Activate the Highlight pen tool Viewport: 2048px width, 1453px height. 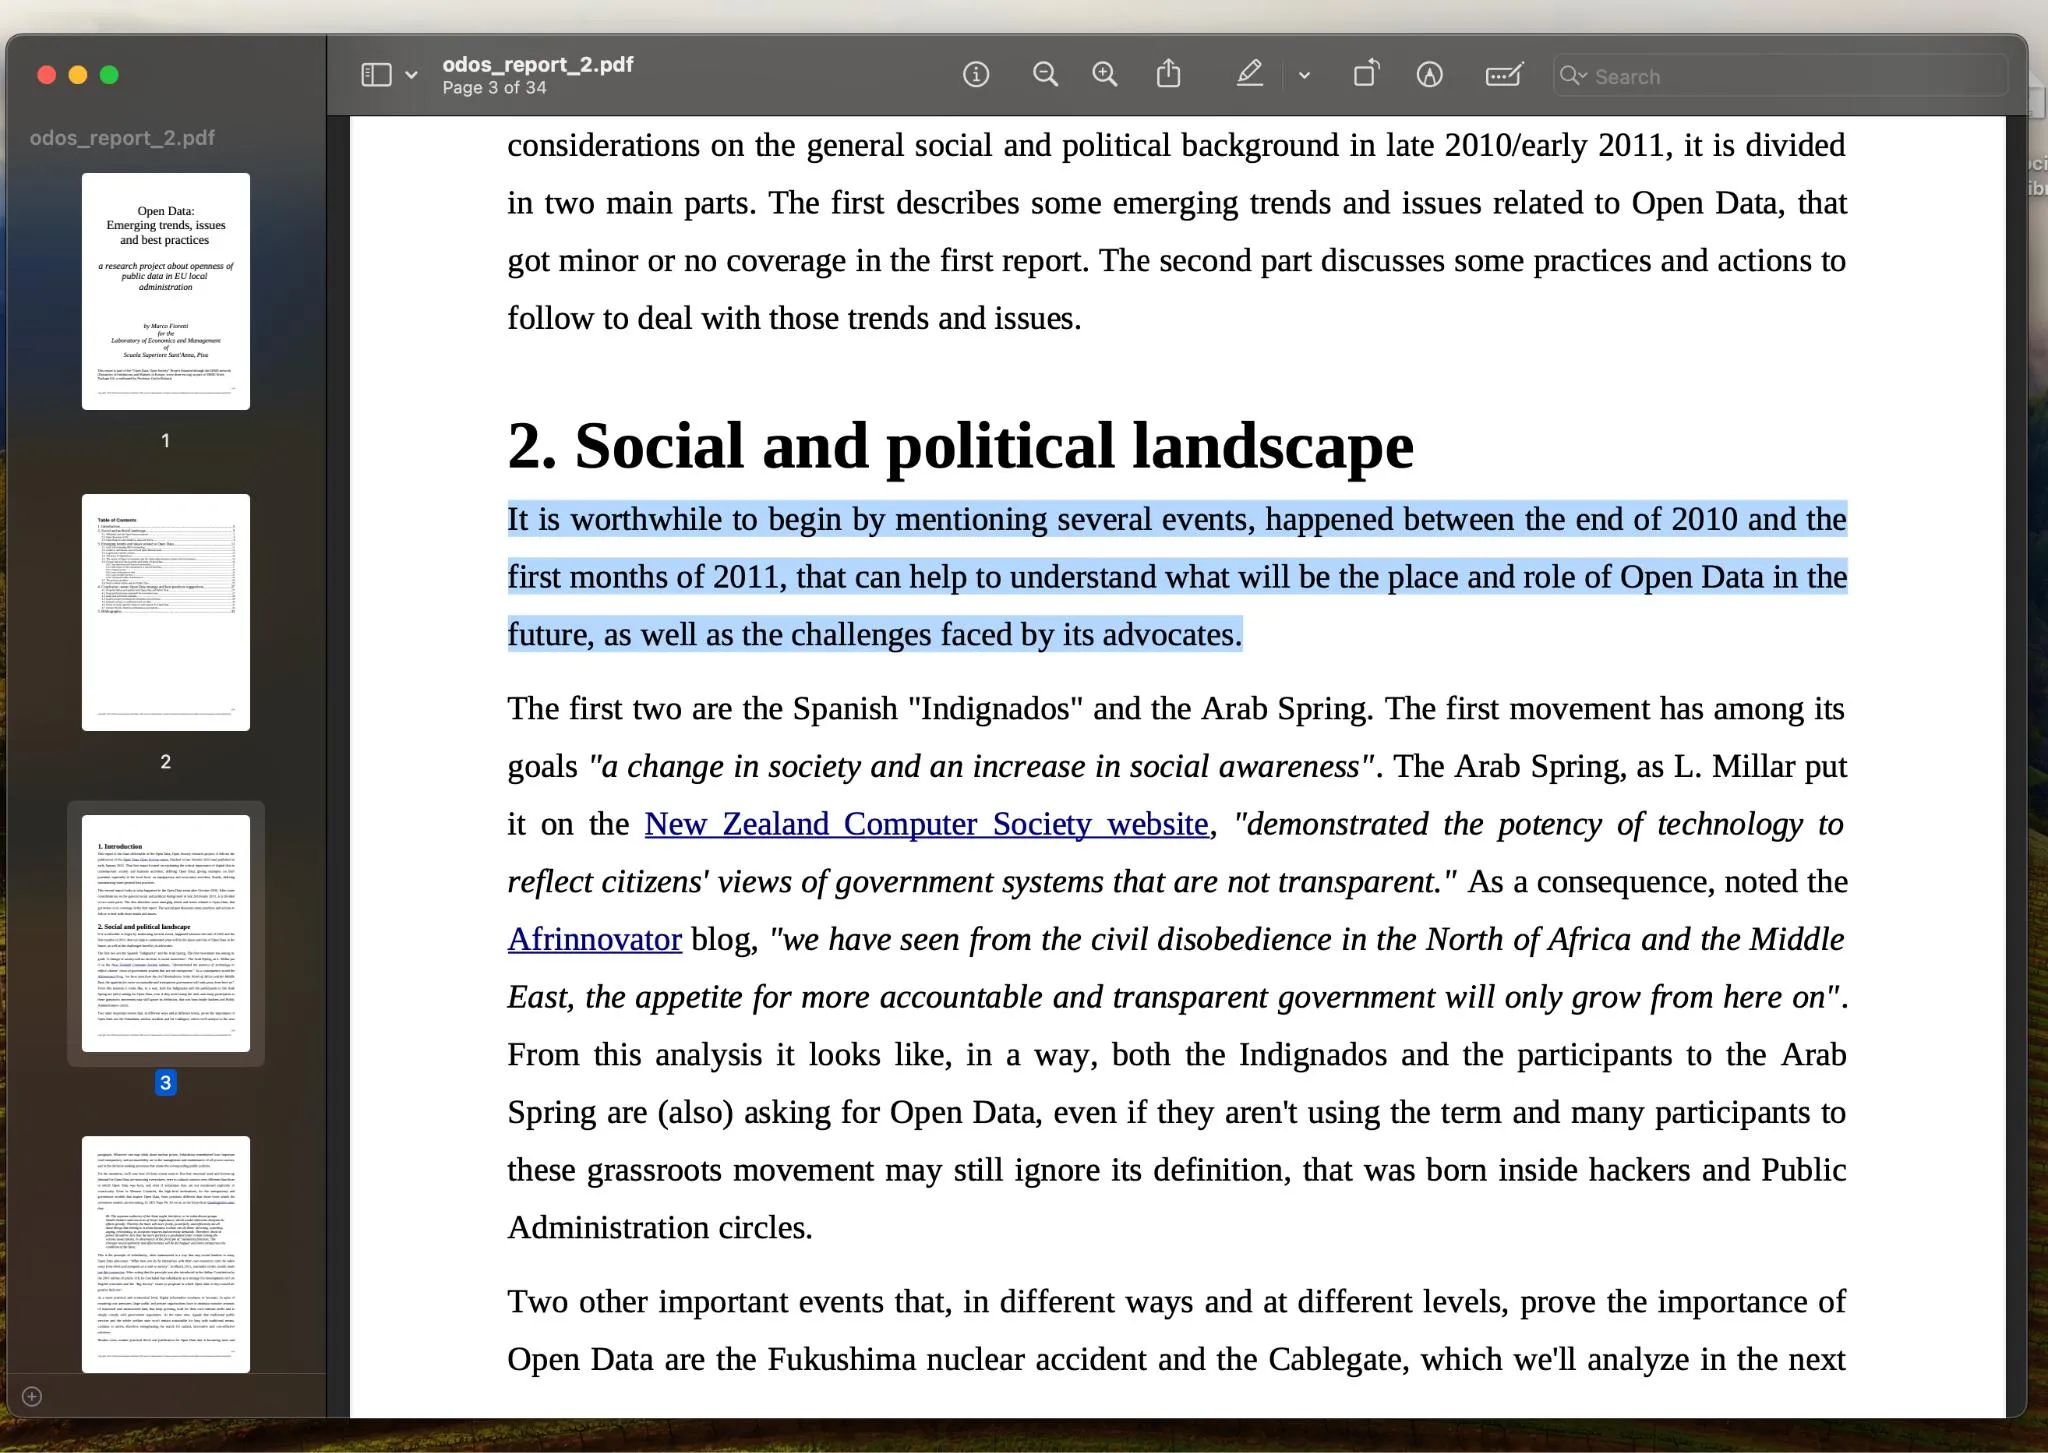1249,75
